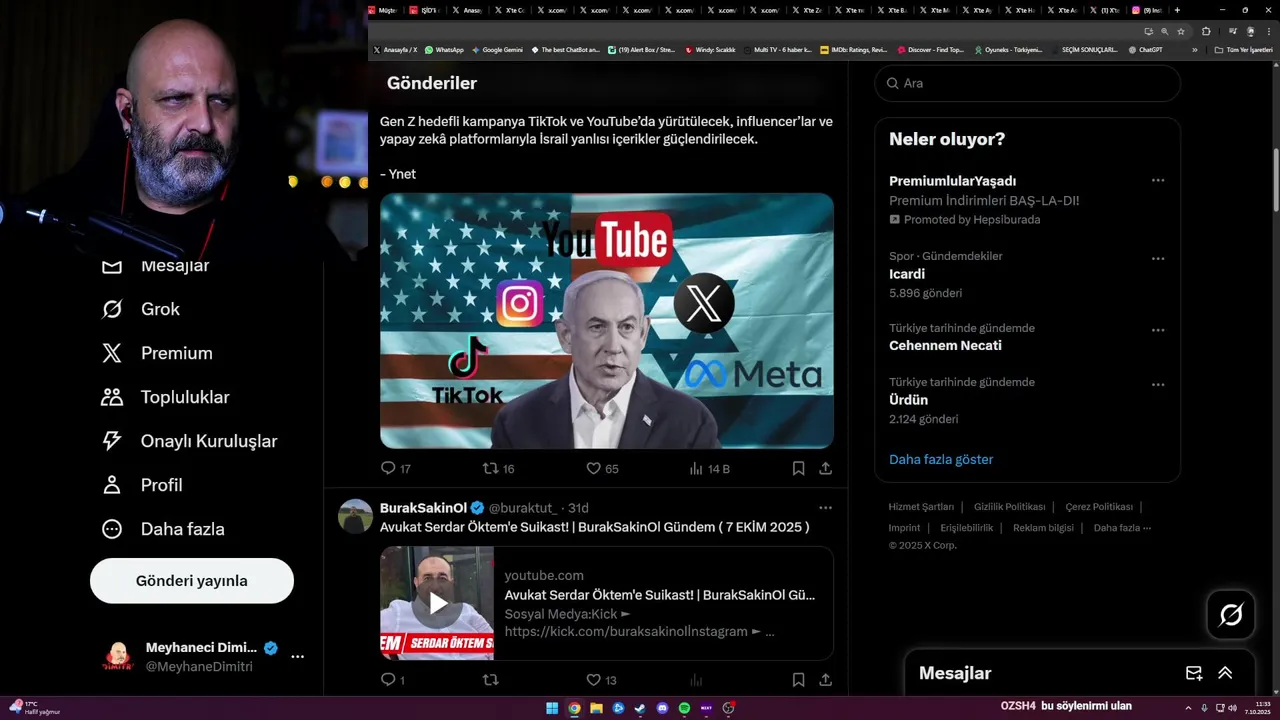
Task: Repost the Gen Z campaign post
Action: point(498,468)
